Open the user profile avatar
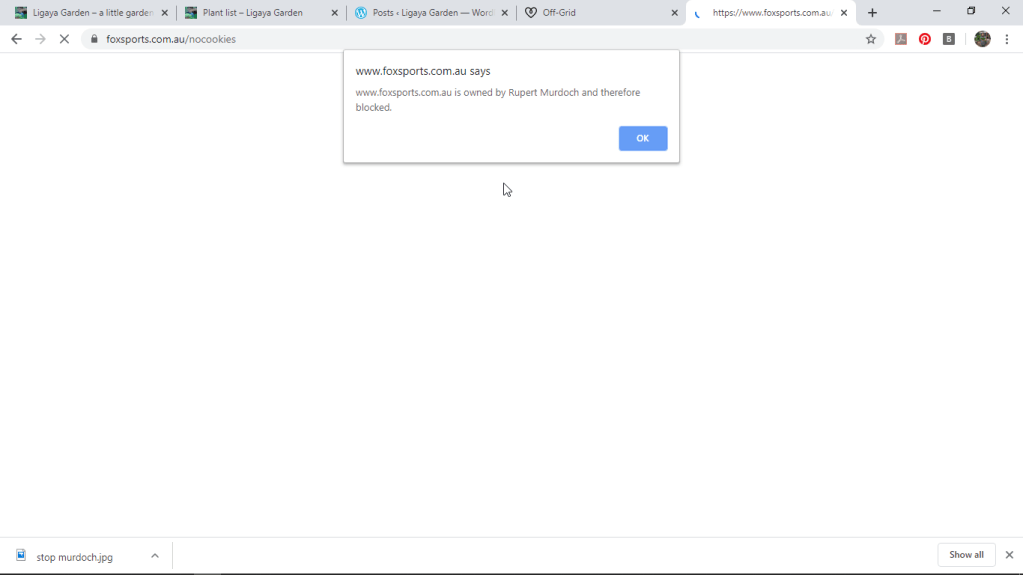The height and width of the screenshot is (575, 1023). (982, 39)
